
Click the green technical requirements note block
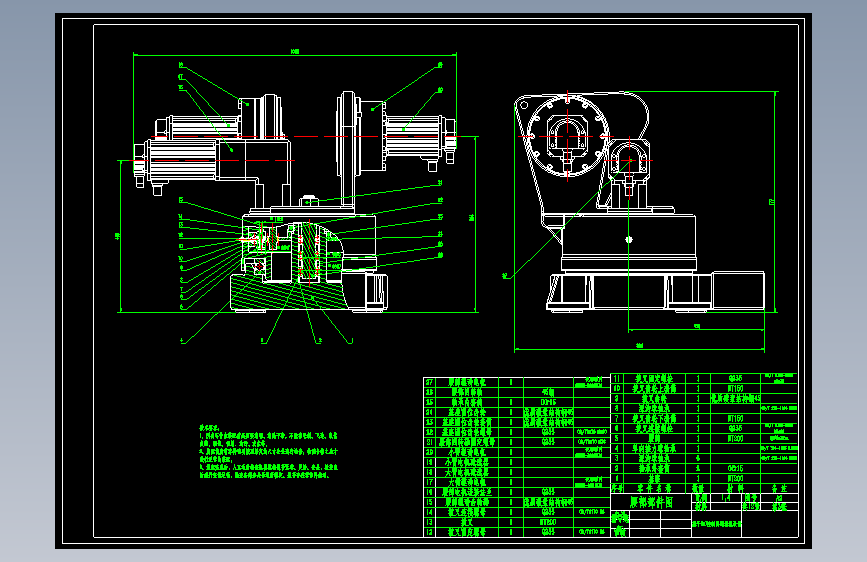click(x=268, y=452)
